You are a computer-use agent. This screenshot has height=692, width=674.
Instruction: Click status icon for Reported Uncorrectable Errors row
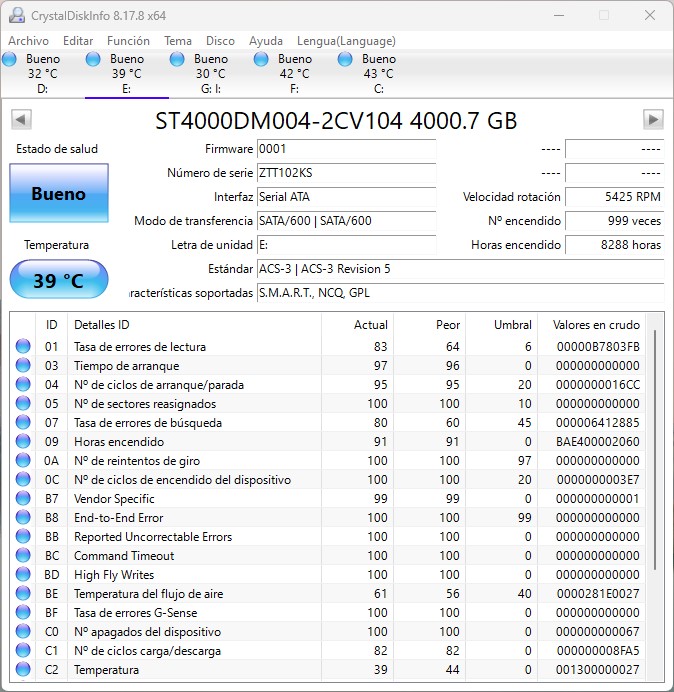coord(23,536)
